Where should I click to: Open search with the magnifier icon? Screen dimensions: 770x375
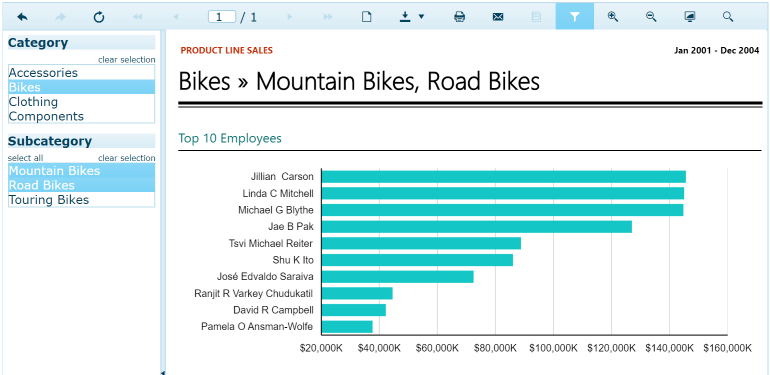tap(728, 17)
